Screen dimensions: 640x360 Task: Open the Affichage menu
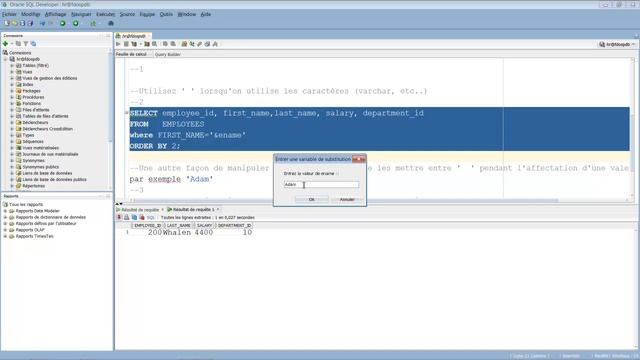click(x=55, y=14)
